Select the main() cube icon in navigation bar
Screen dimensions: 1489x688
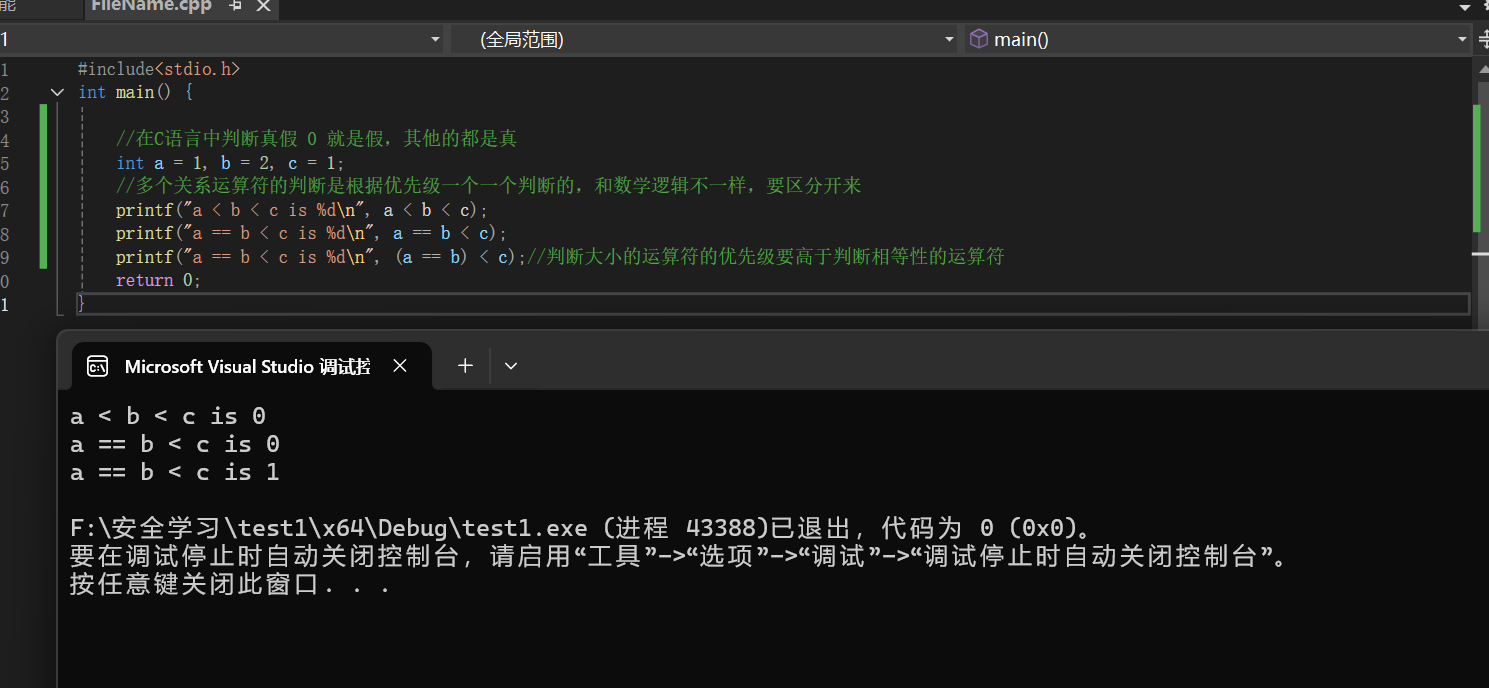(x=978, y=39)
